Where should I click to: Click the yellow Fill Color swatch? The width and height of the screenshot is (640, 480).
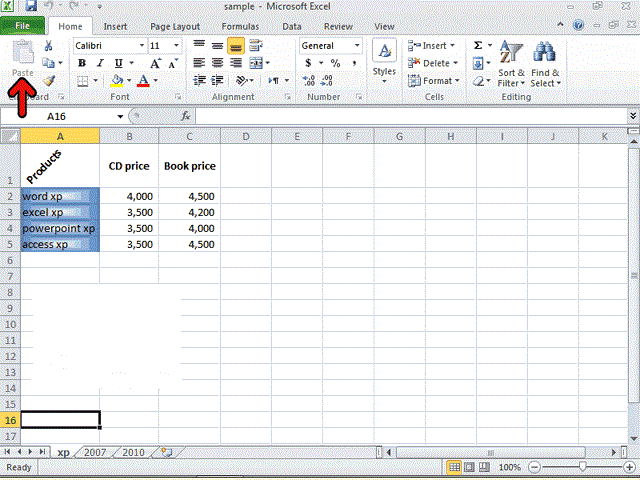tap(117, 80)
